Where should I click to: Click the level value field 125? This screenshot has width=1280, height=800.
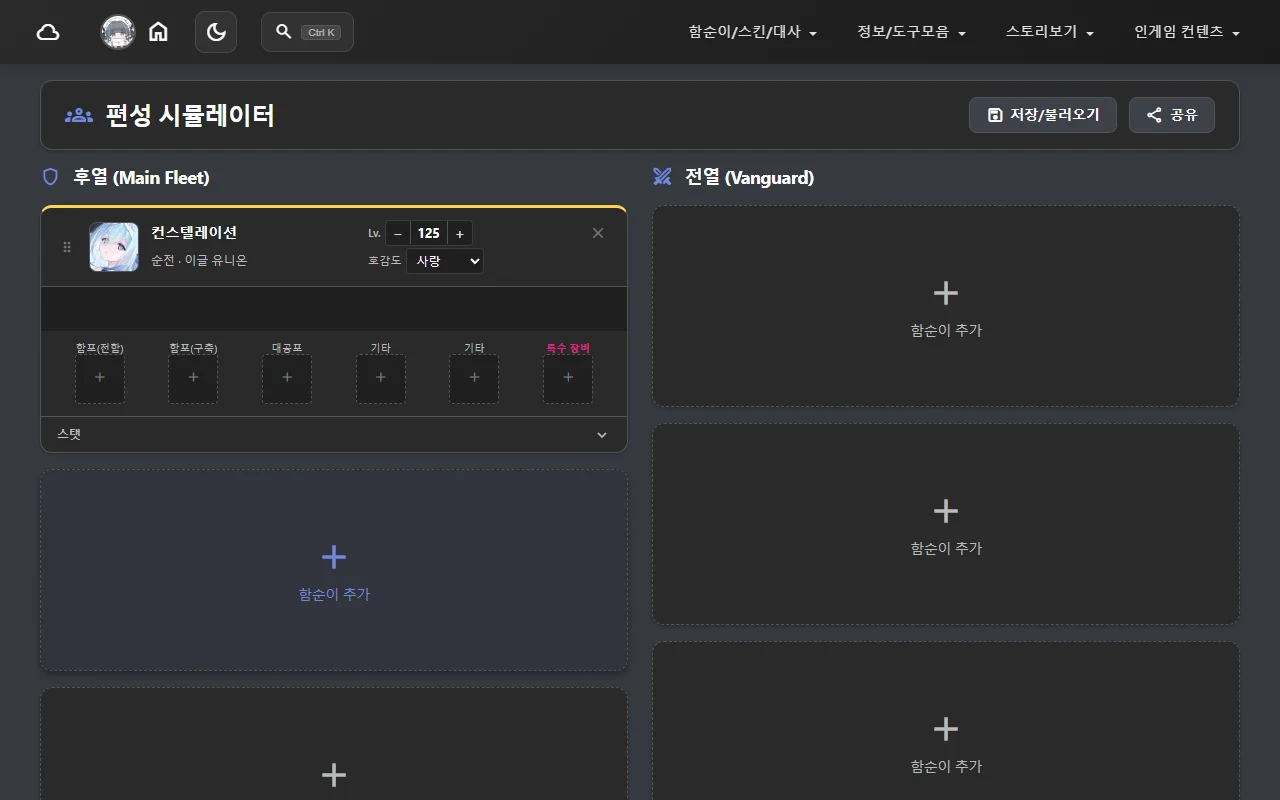(429, 233)
